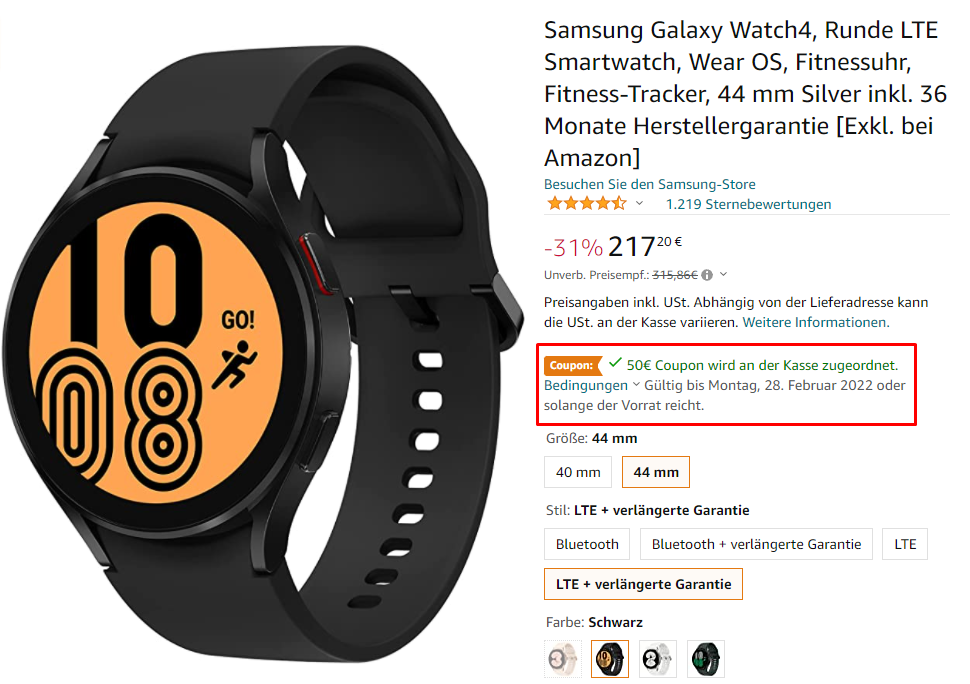Open the Besuchen Sie den Samsung-Store link

[x=650, y=184]
